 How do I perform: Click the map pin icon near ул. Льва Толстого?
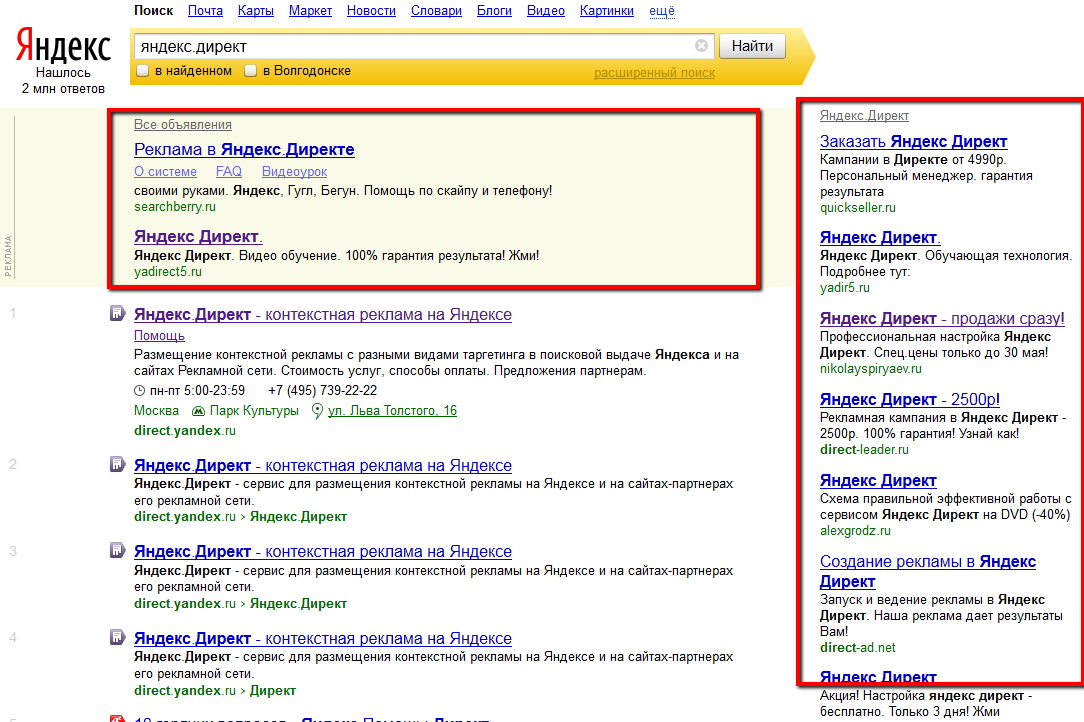(x=317, y=411)
